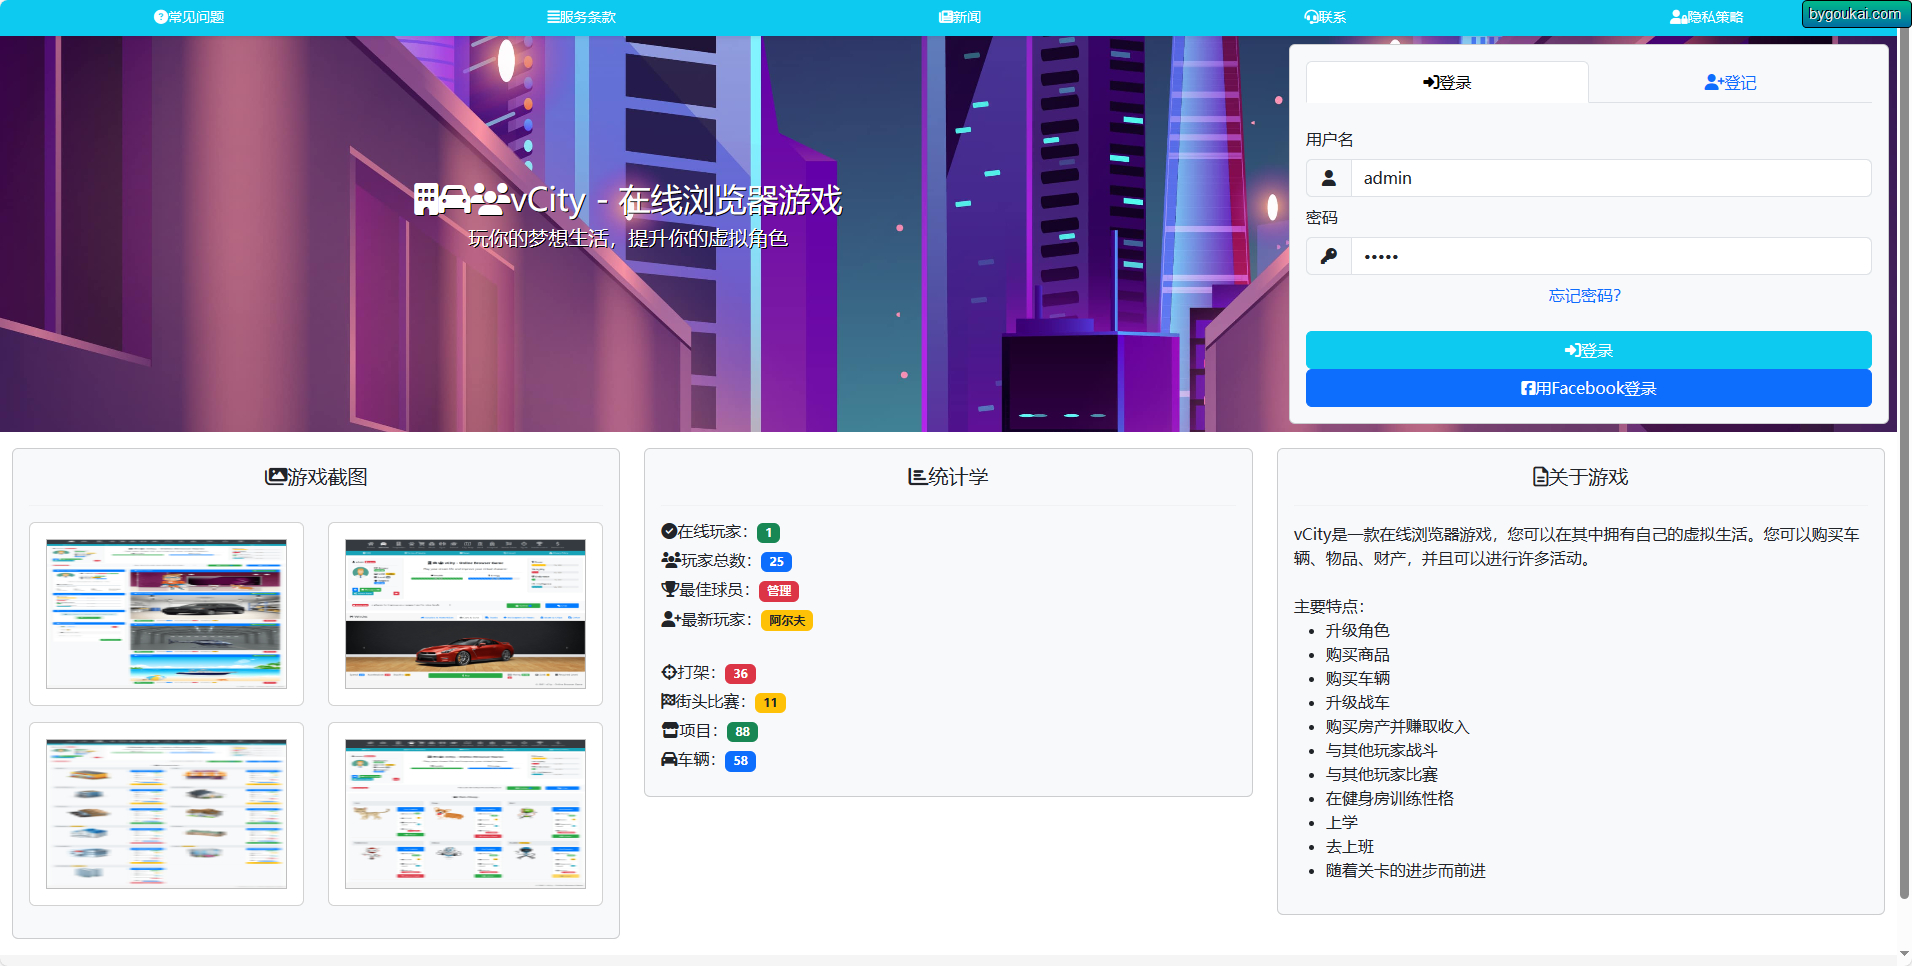Open the red sports car screenshot thumbnail
The image size is (1912, 966).
click(x=465, y=614)
